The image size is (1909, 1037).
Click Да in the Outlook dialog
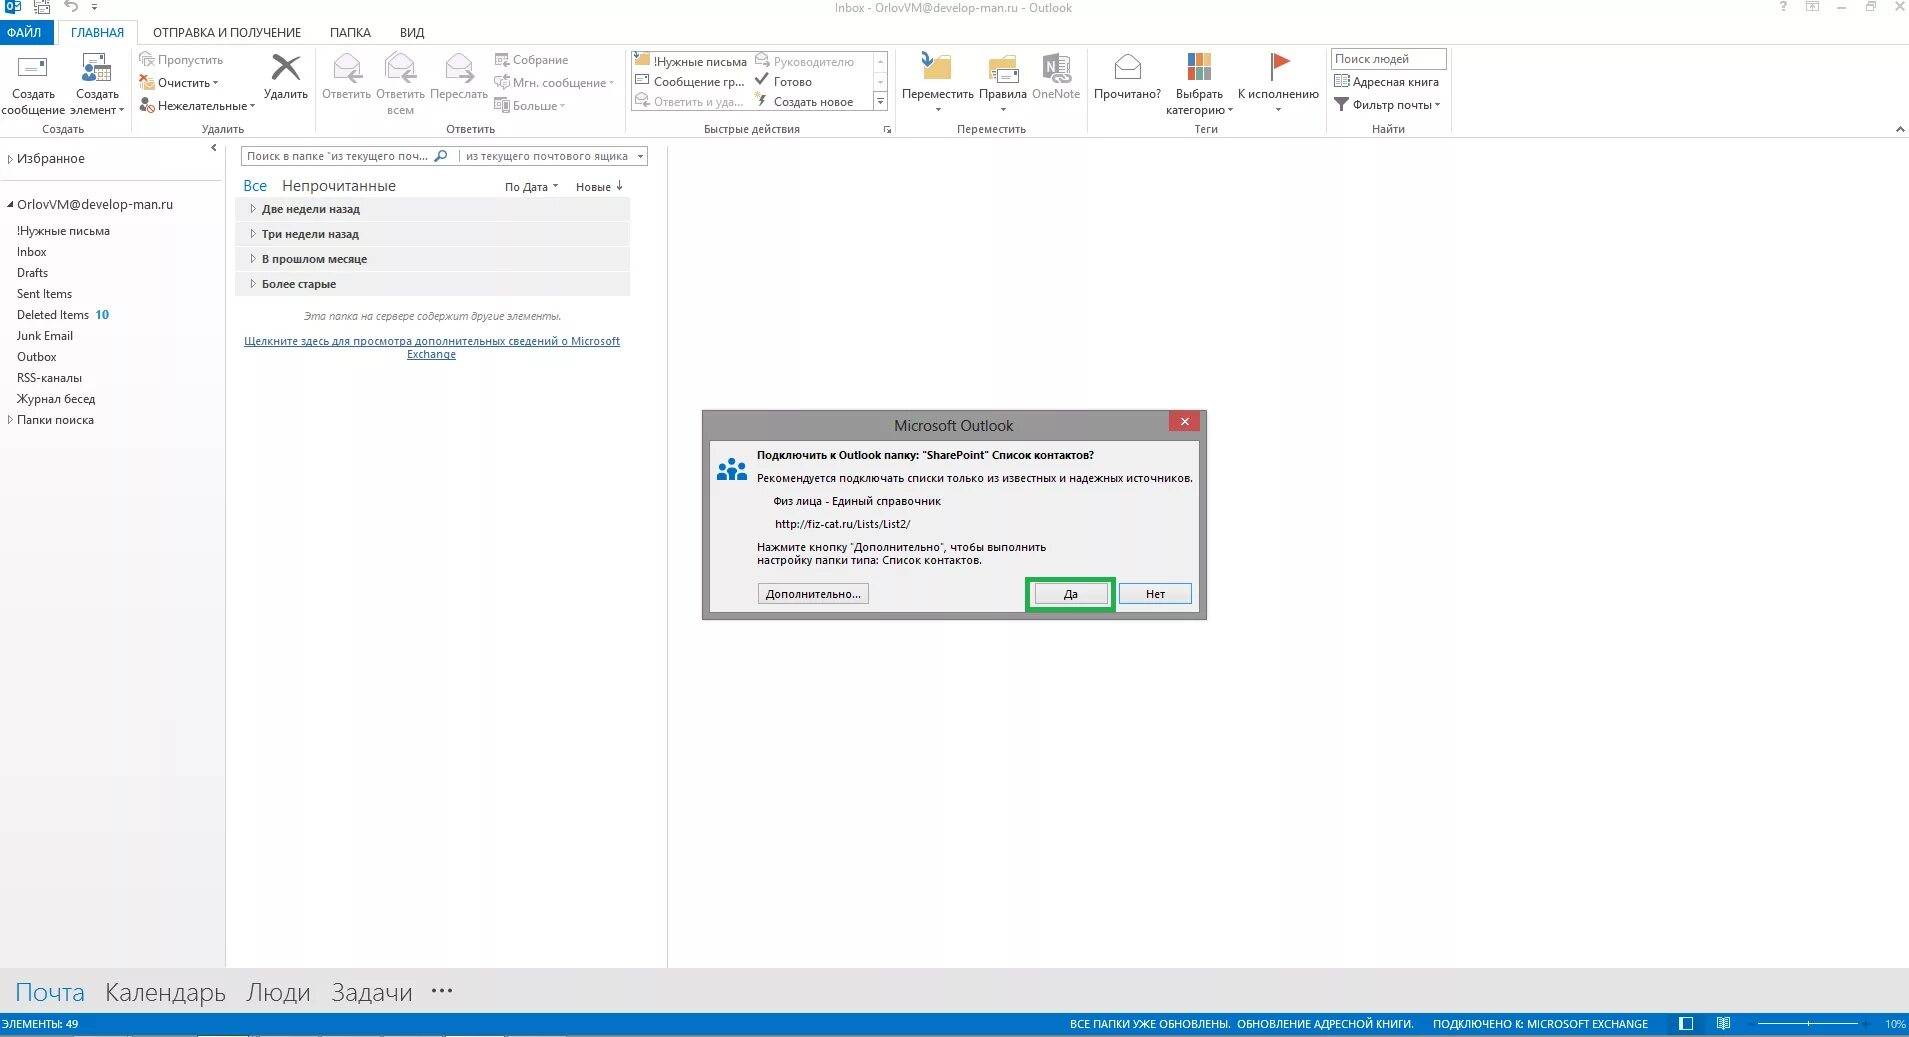tap(1070, 594)
